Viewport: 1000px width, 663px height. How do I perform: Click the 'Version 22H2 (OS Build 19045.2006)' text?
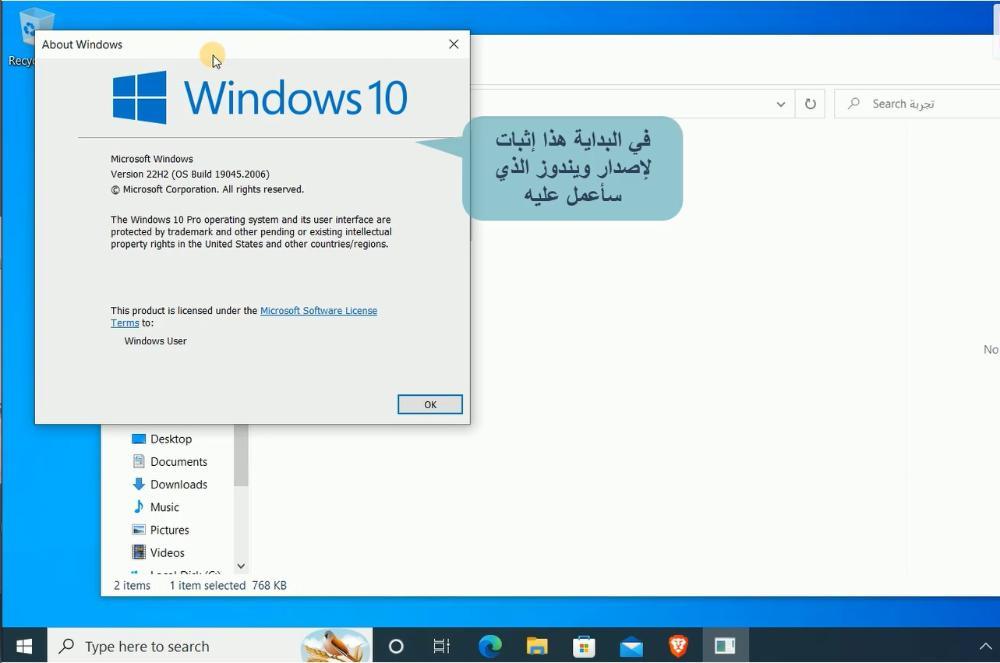click(x=190, y=174)
